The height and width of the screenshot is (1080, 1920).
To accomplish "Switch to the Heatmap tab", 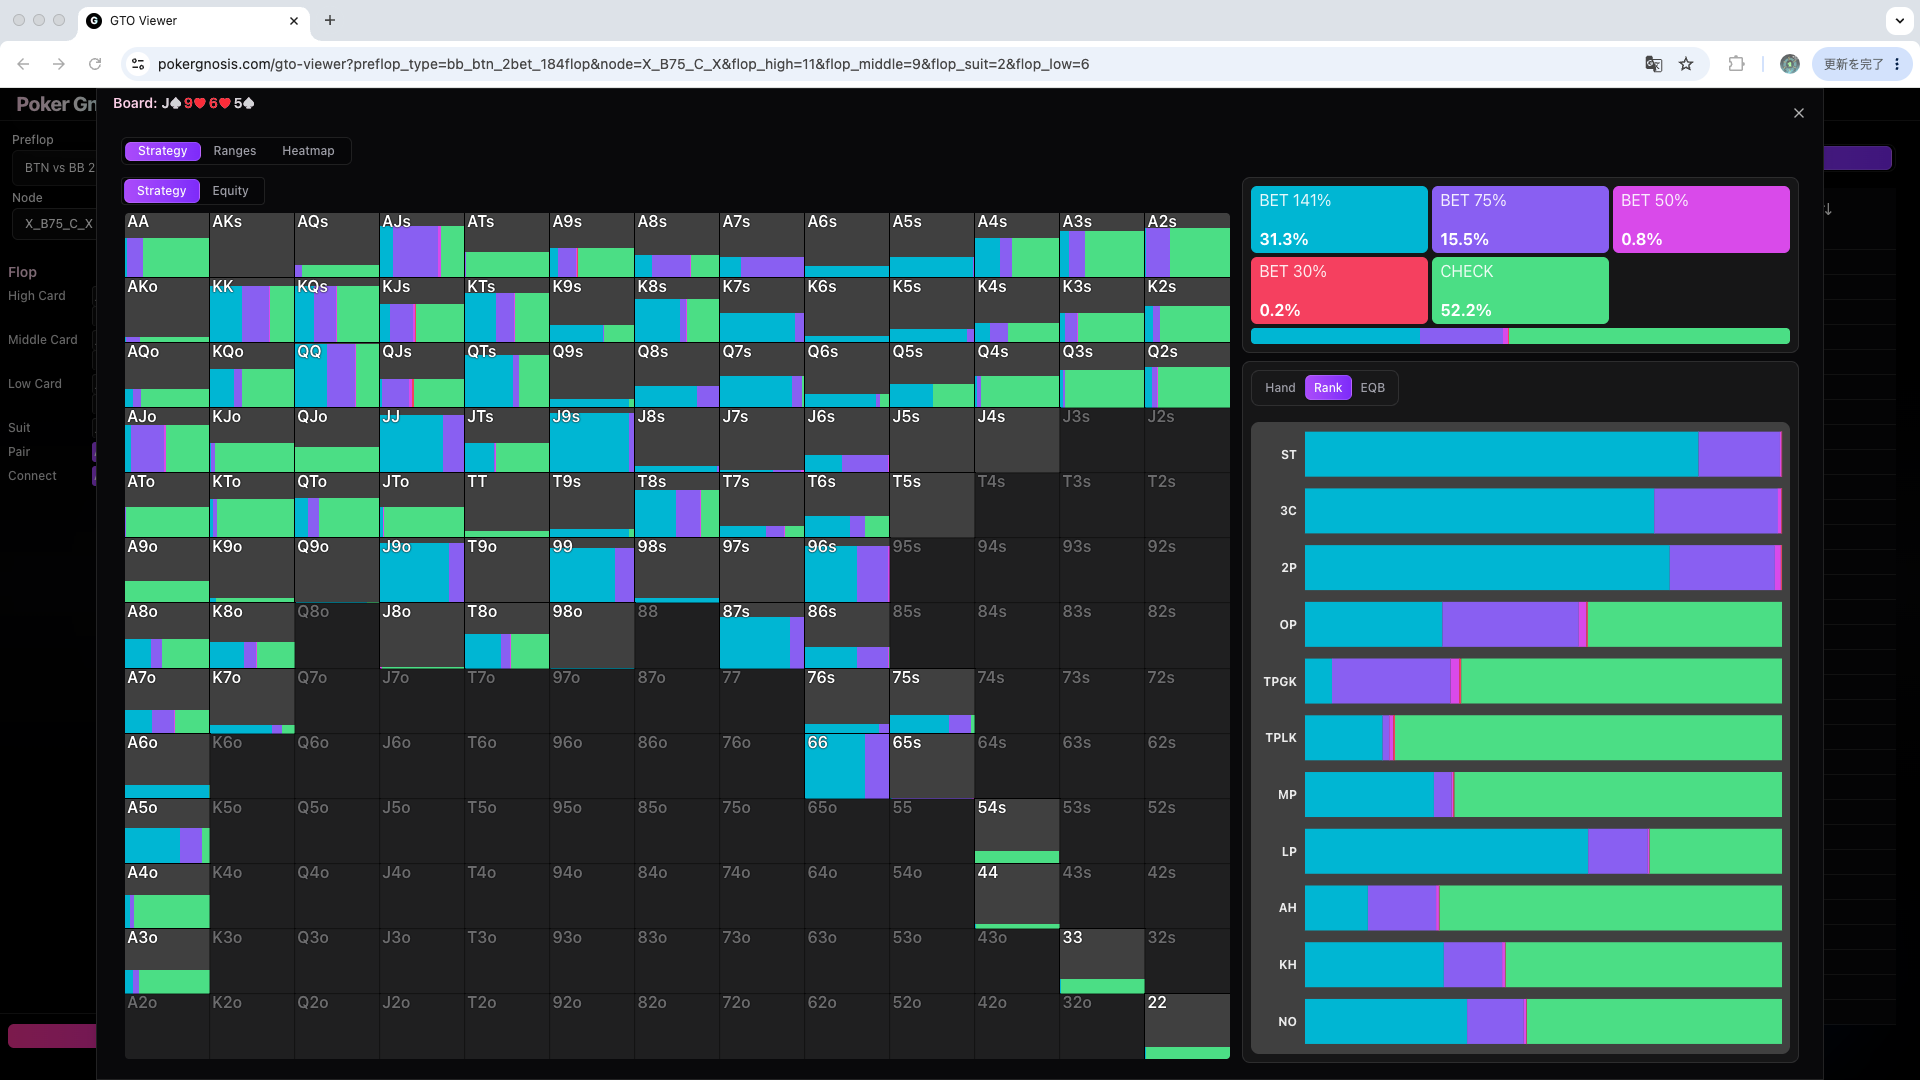I will 308,151.
